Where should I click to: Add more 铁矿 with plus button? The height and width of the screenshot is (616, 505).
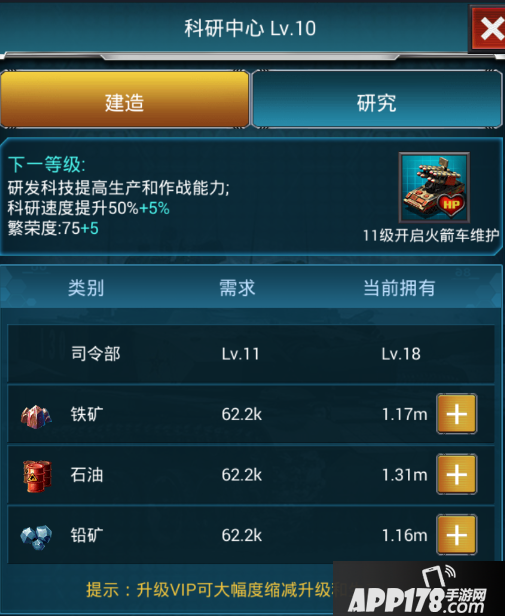457,414
